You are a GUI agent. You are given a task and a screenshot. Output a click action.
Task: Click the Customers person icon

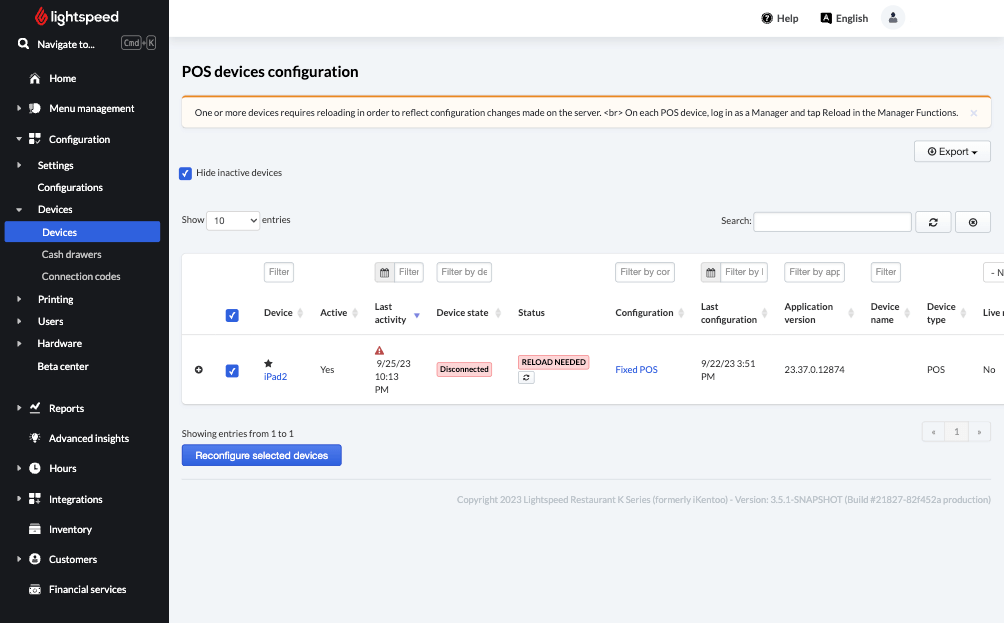[x=35, y=559]
